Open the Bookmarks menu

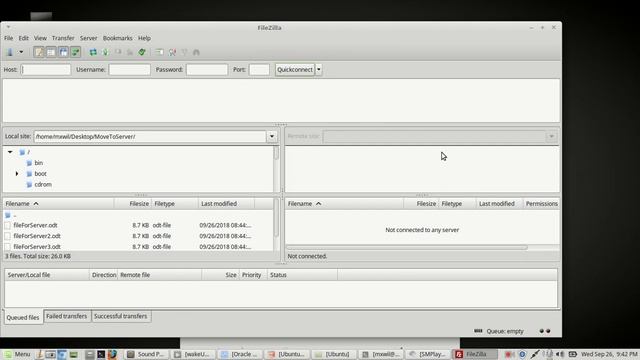click(118, 38)
